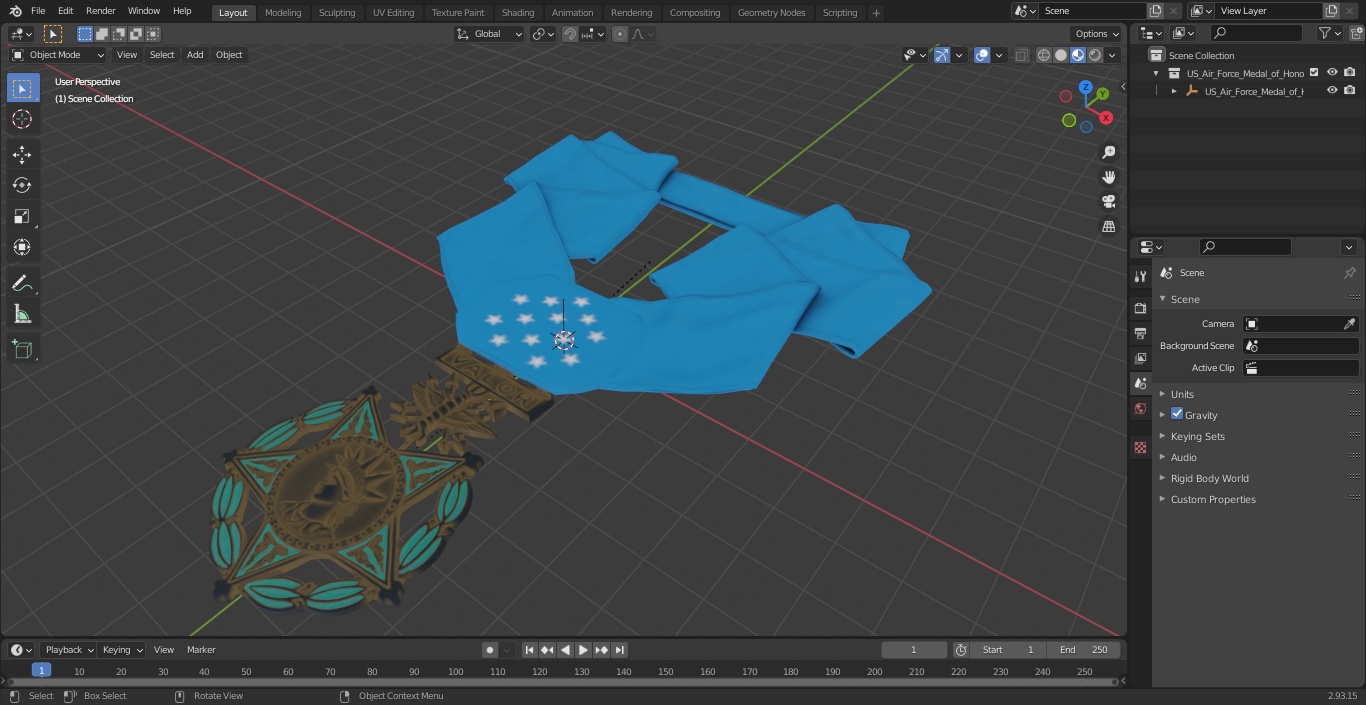
Task: Activate the Move tool
Action: (x=22, y=154)
